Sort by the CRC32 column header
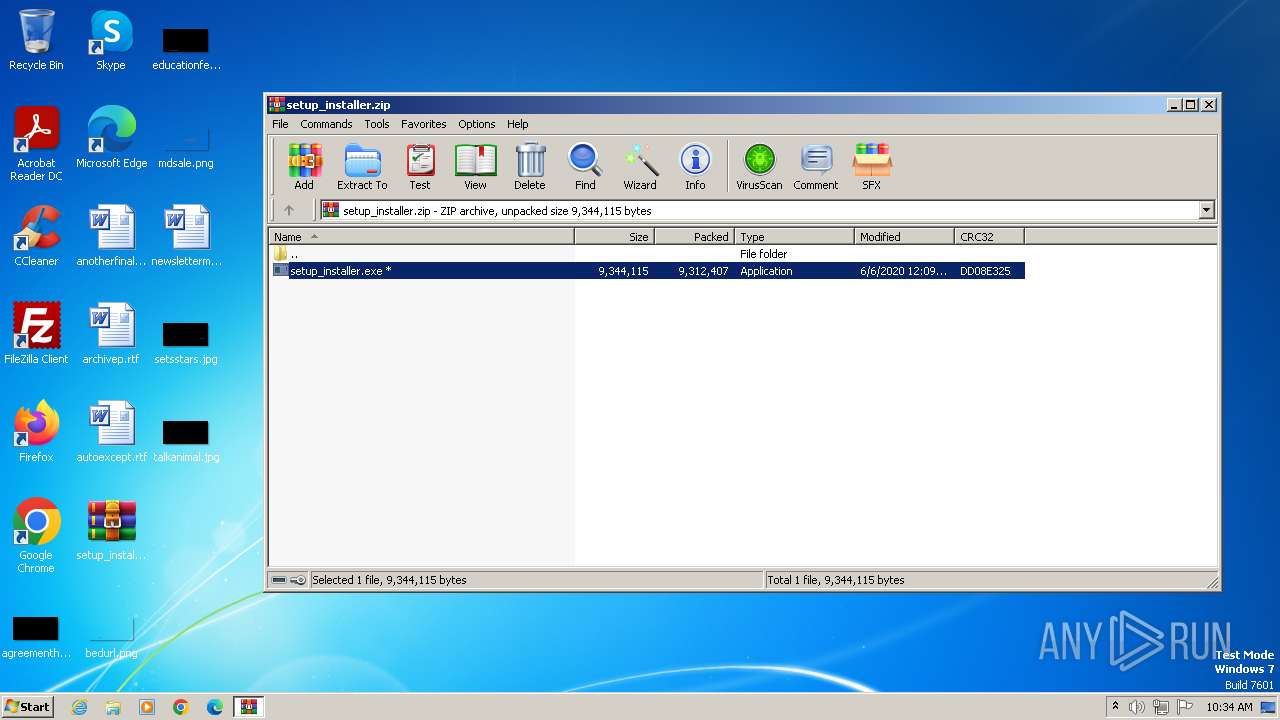The height and width of the screenshot is (720, 1280). click(990, 237)
